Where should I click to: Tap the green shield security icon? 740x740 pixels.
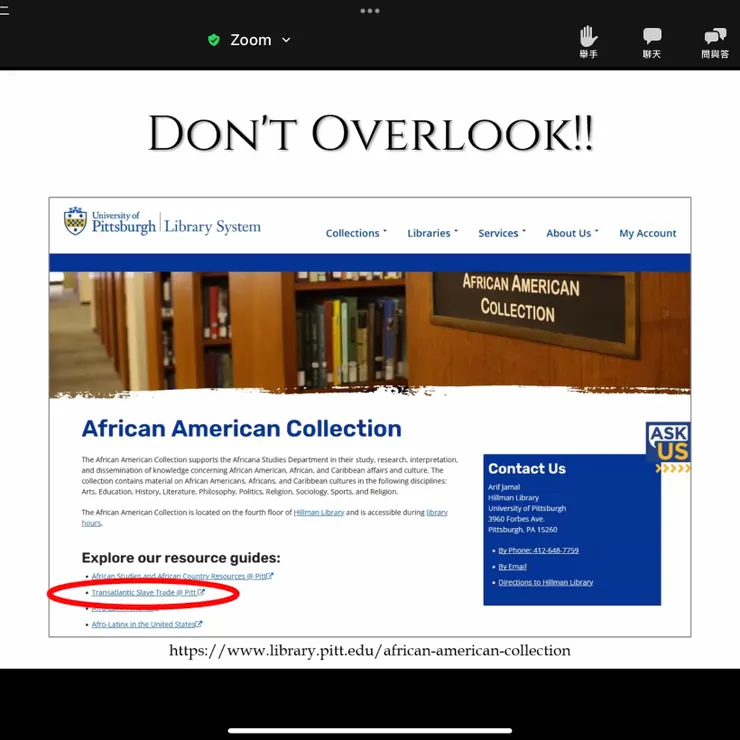coord(214,40)
